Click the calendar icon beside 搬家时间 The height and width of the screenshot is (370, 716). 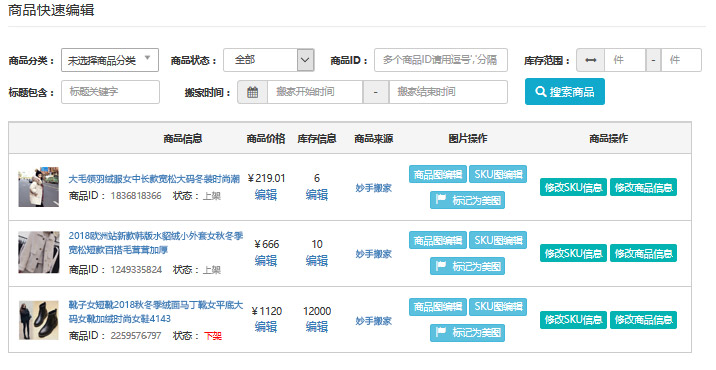[x=253, y=92]
